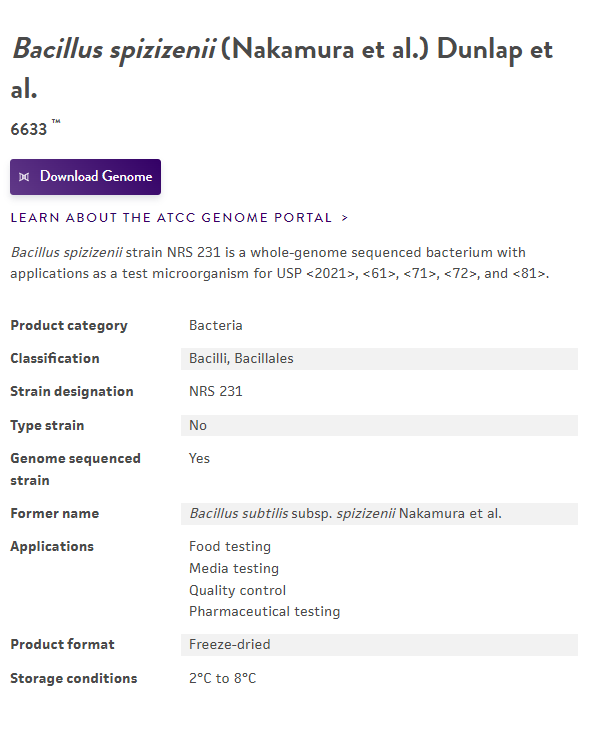Select the Bacteria product category value
The height and width of the screenshot is (731, 611).
click(216, 325)
